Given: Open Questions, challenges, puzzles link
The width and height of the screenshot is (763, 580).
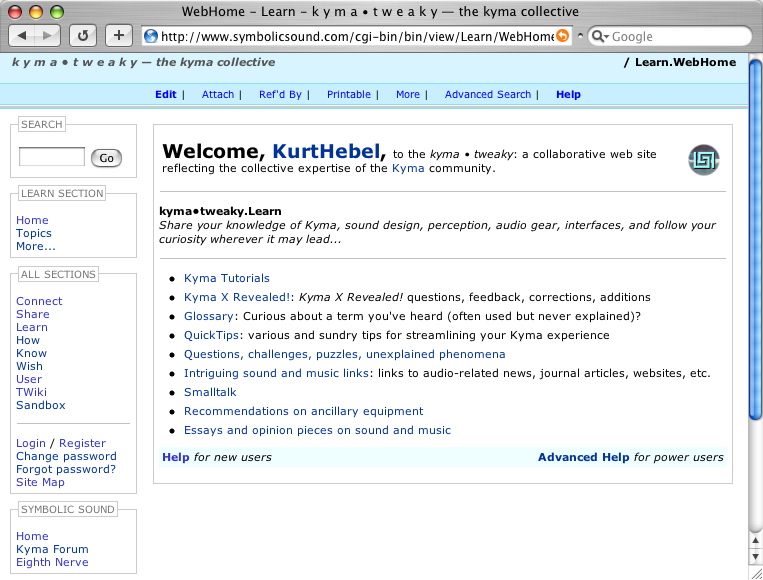Looking at the screenshot, I should pyautogui.click(x=345, y=354).
